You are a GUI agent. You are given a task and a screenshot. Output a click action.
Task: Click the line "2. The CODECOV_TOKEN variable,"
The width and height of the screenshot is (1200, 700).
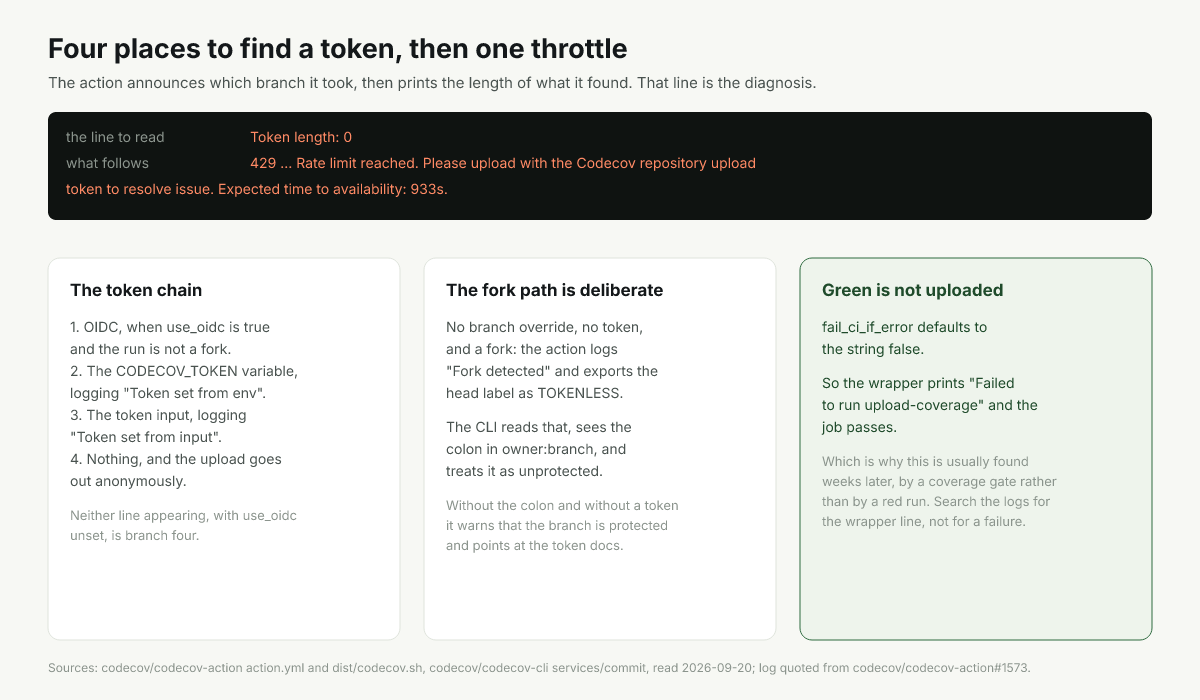(x=184, y=371)
